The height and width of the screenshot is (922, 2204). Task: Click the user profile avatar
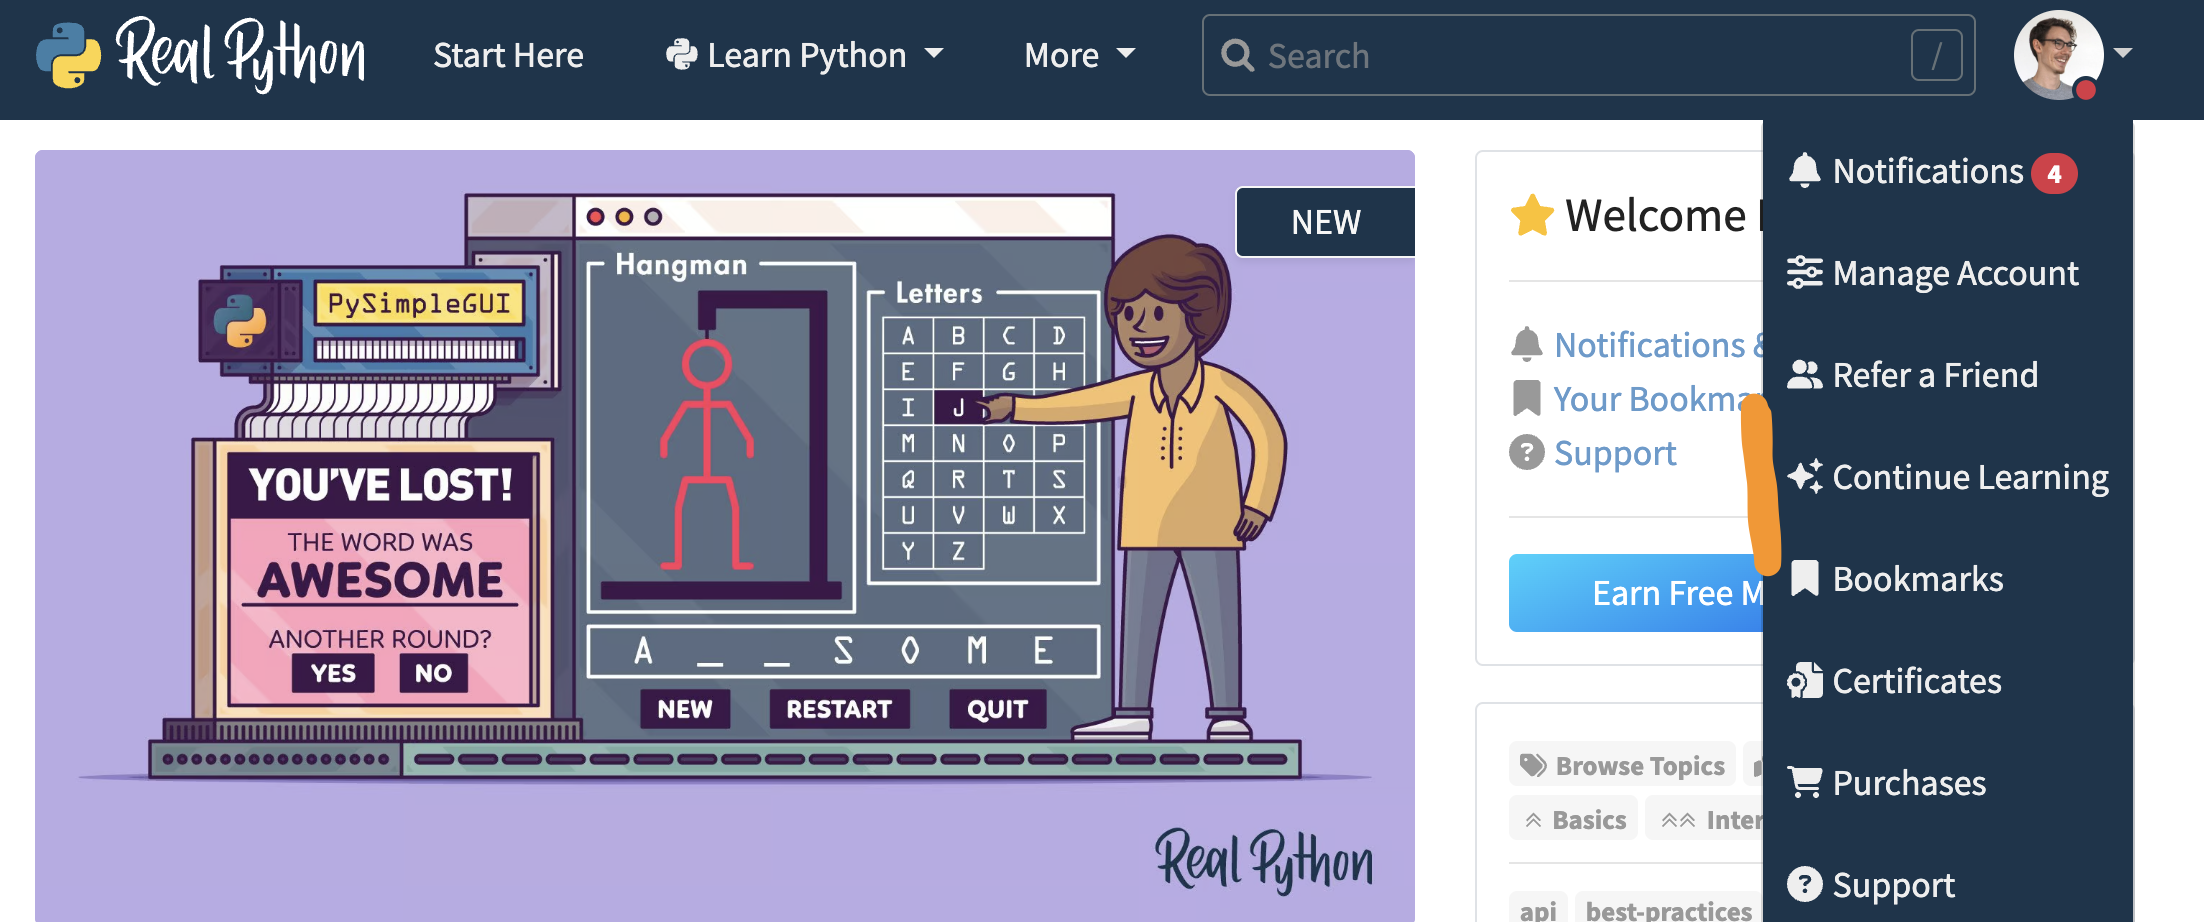pyautogui.click(x=2057, y=55)
